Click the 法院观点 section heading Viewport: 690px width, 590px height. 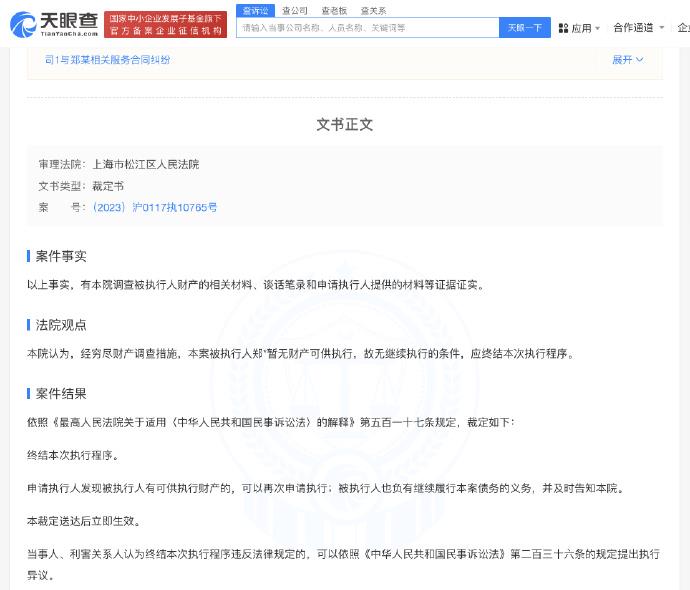61,325
